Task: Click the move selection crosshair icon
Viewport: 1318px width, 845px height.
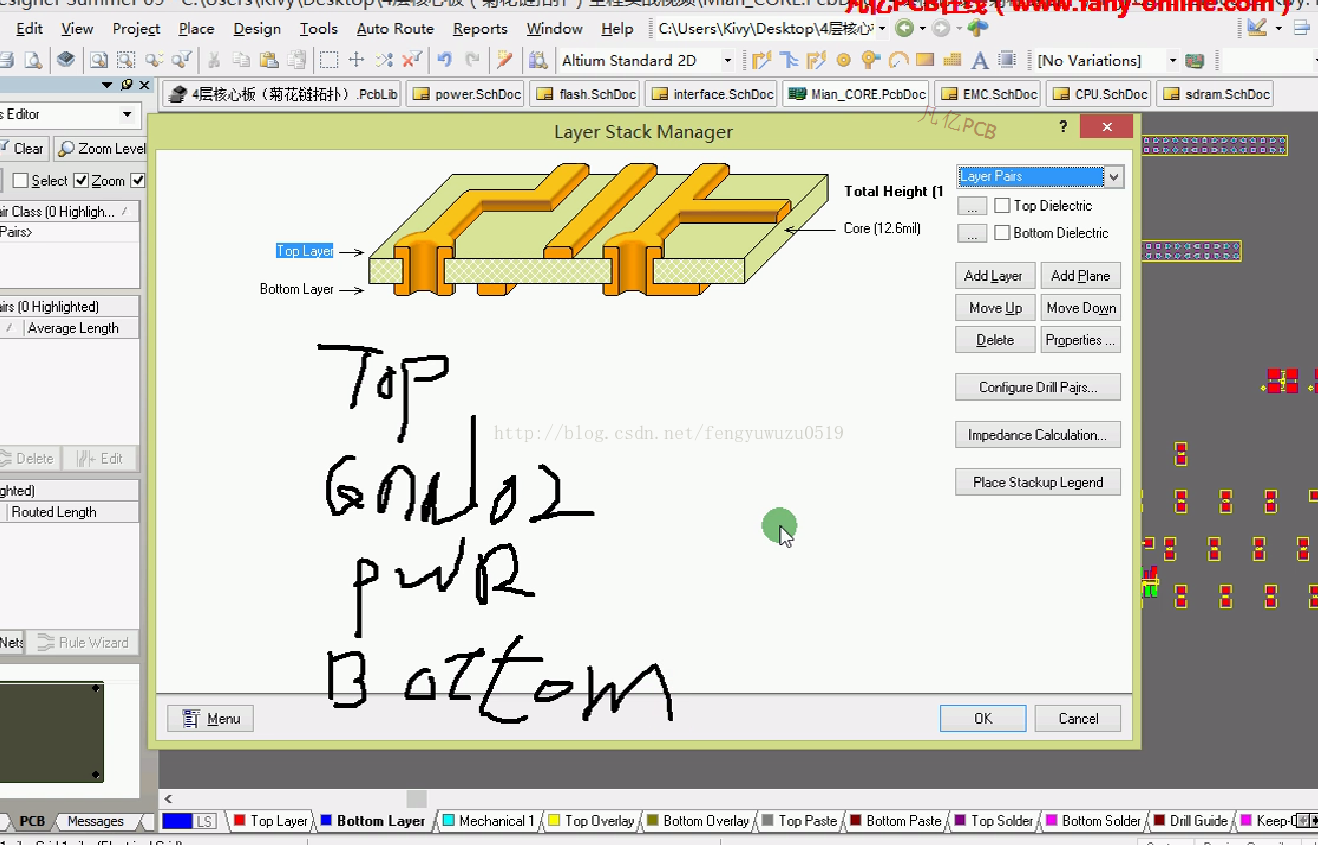Action: point(356,60)
